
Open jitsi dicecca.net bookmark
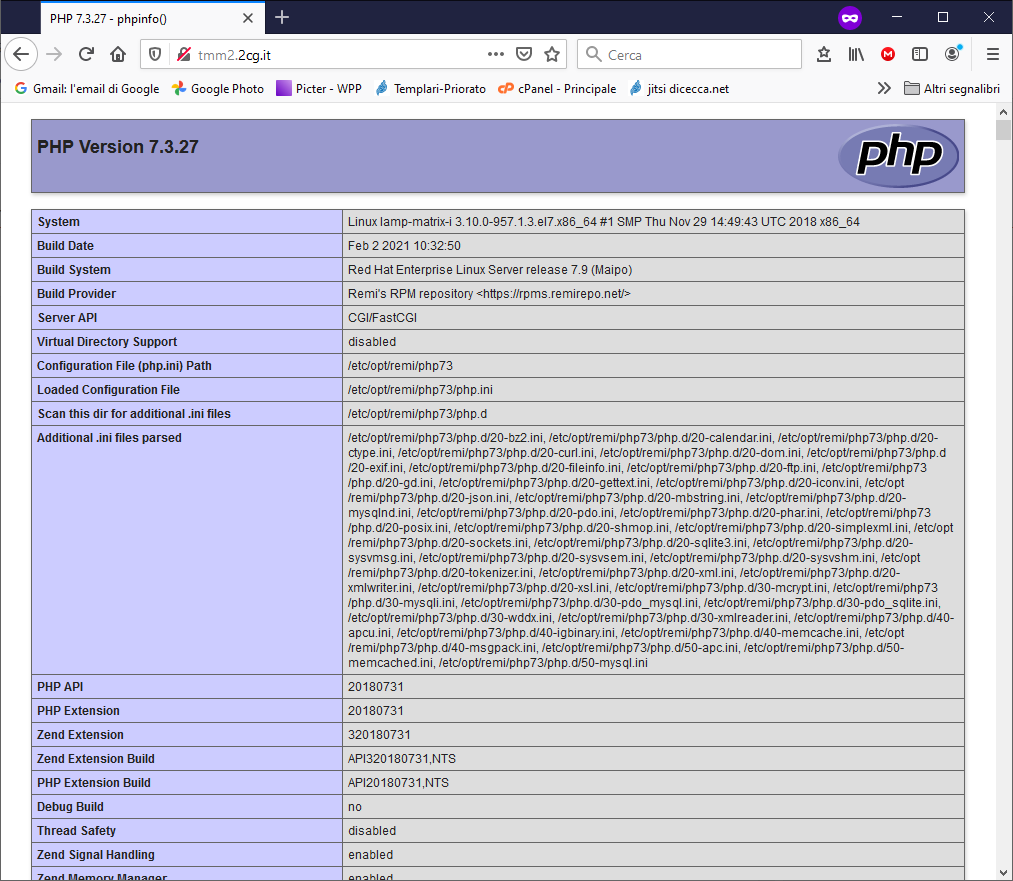coord(680,88)
